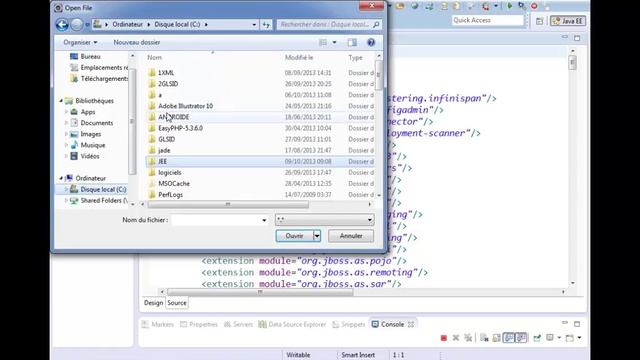
Task: Toggle the preview pane icon in dialog toolbar
Action: 352,42
